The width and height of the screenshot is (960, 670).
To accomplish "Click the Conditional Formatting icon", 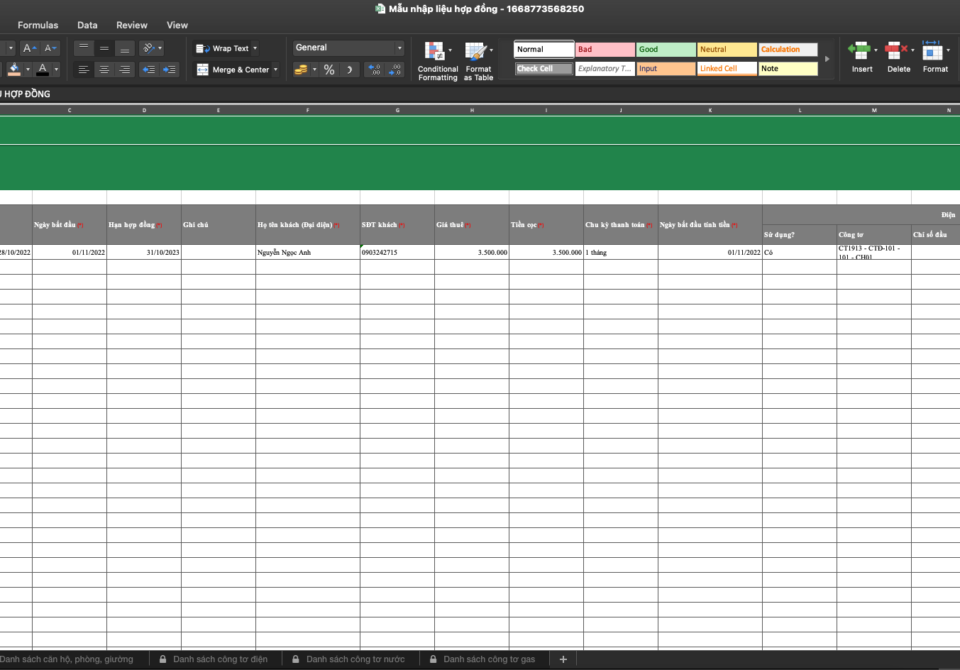I will (x=435, y=52).
